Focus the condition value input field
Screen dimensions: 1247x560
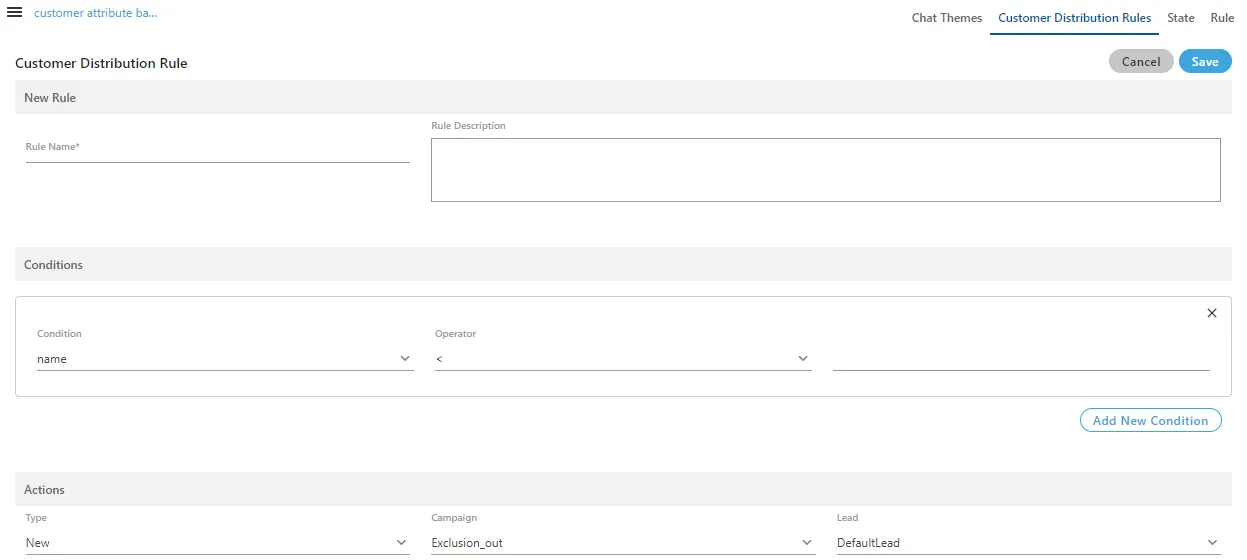pyautogui.click(x=1021, y=358)
